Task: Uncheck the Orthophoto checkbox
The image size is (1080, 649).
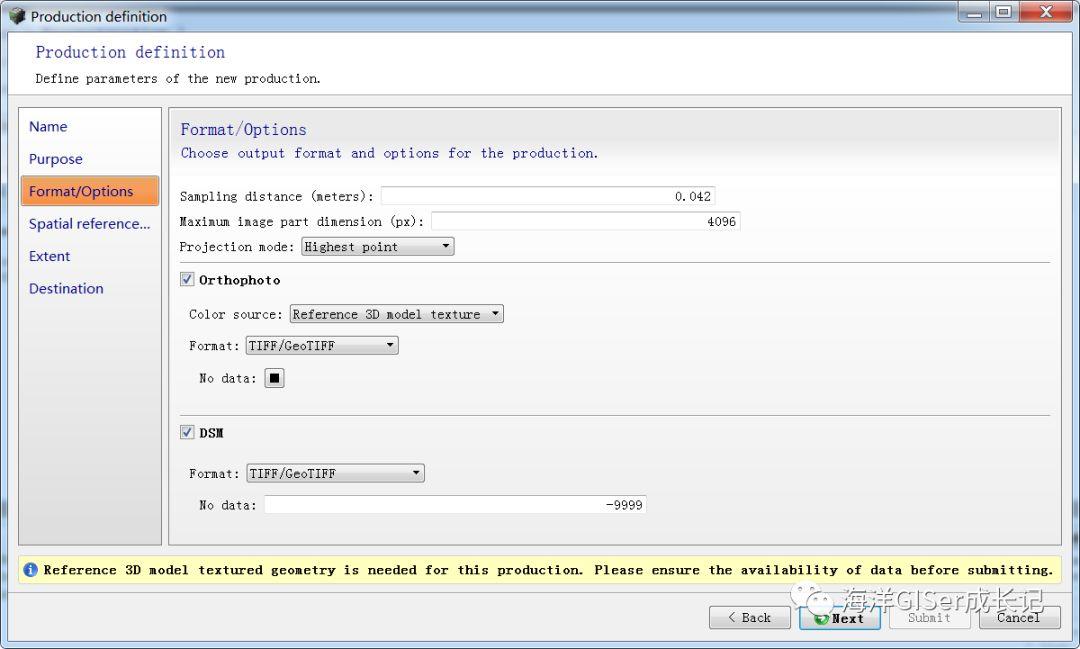Action: tap(187, 279)
